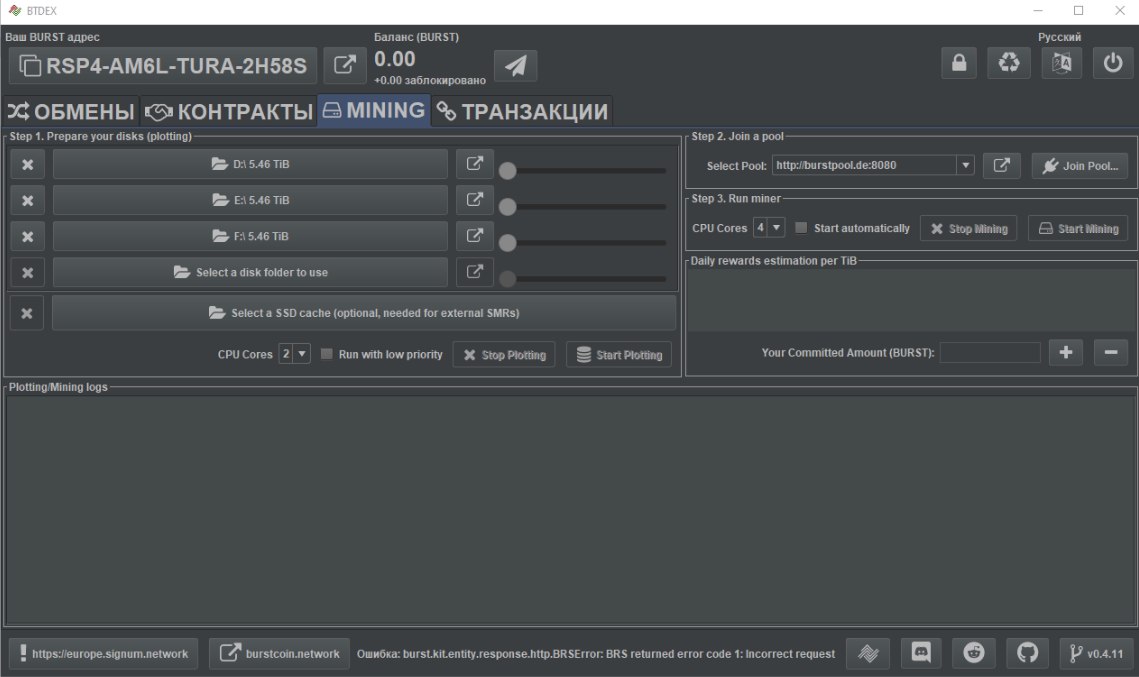Screen dimensions: 1139x677
Task: Enable Run with low priority
Action: [327, 354]
